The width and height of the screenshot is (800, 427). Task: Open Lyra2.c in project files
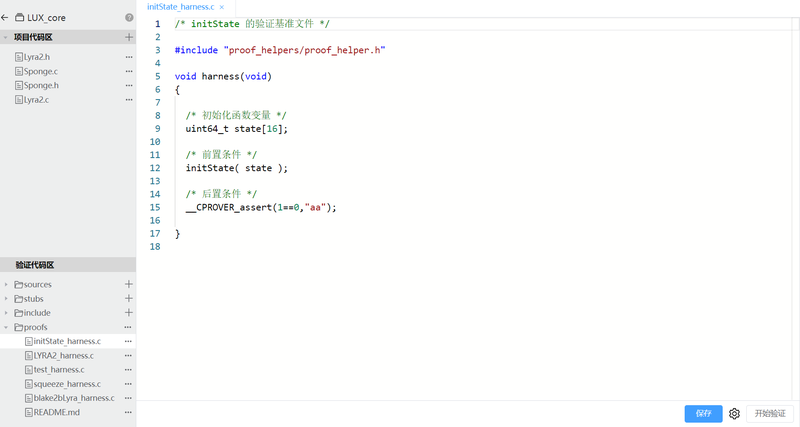pos(32,99)
